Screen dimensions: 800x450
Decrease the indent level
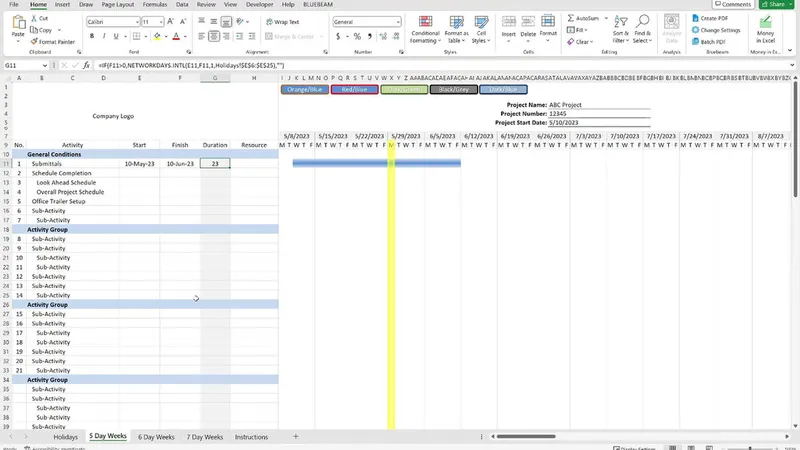coord(239,36)
